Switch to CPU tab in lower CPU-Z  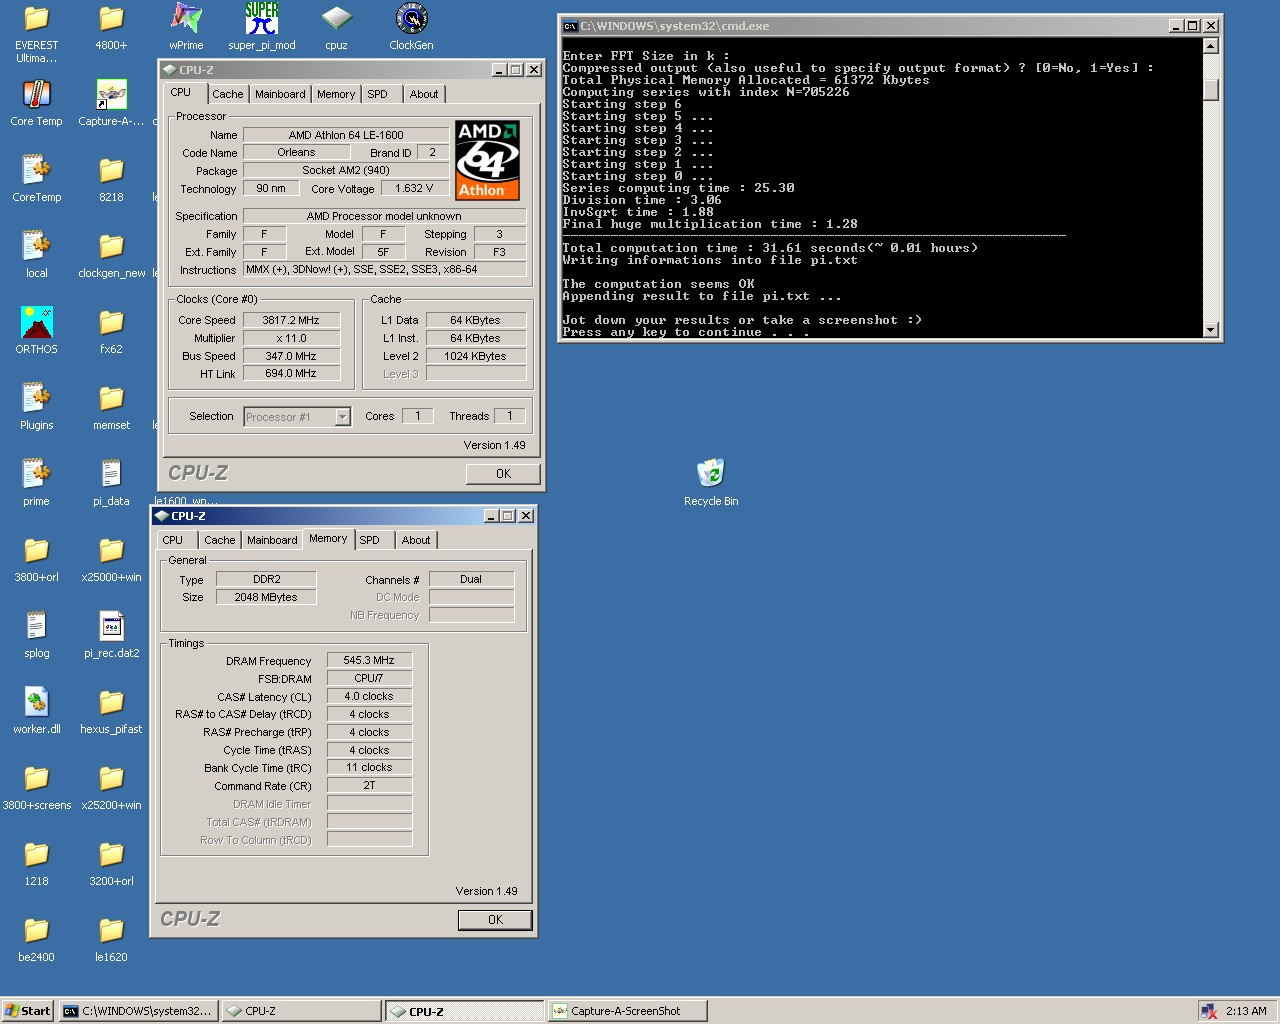[x=173, y=540]
